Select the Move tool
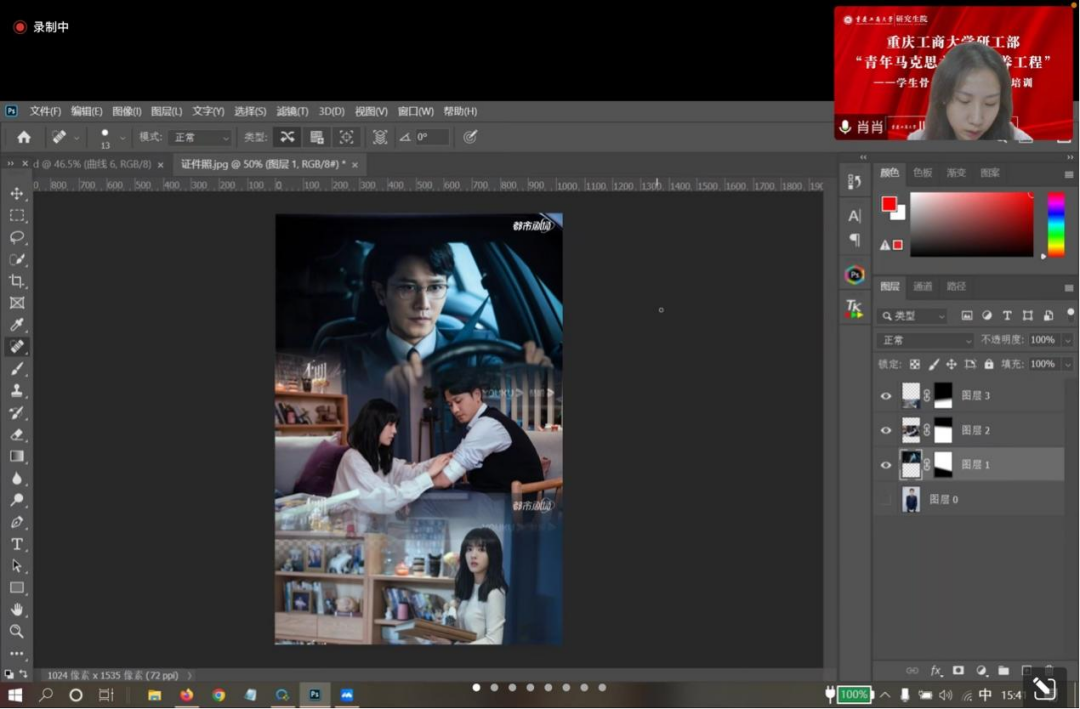The height and width of the screenshot is (709, 1080). [x=17, y=194]
